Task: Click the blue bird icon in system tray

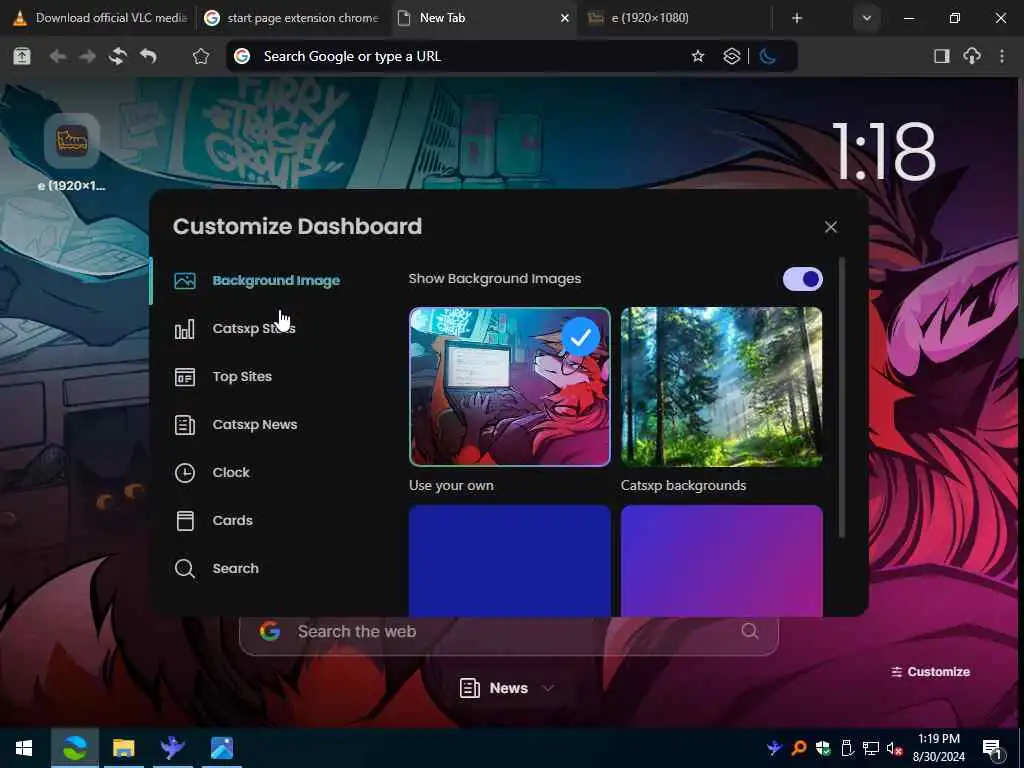Action: 775,748
